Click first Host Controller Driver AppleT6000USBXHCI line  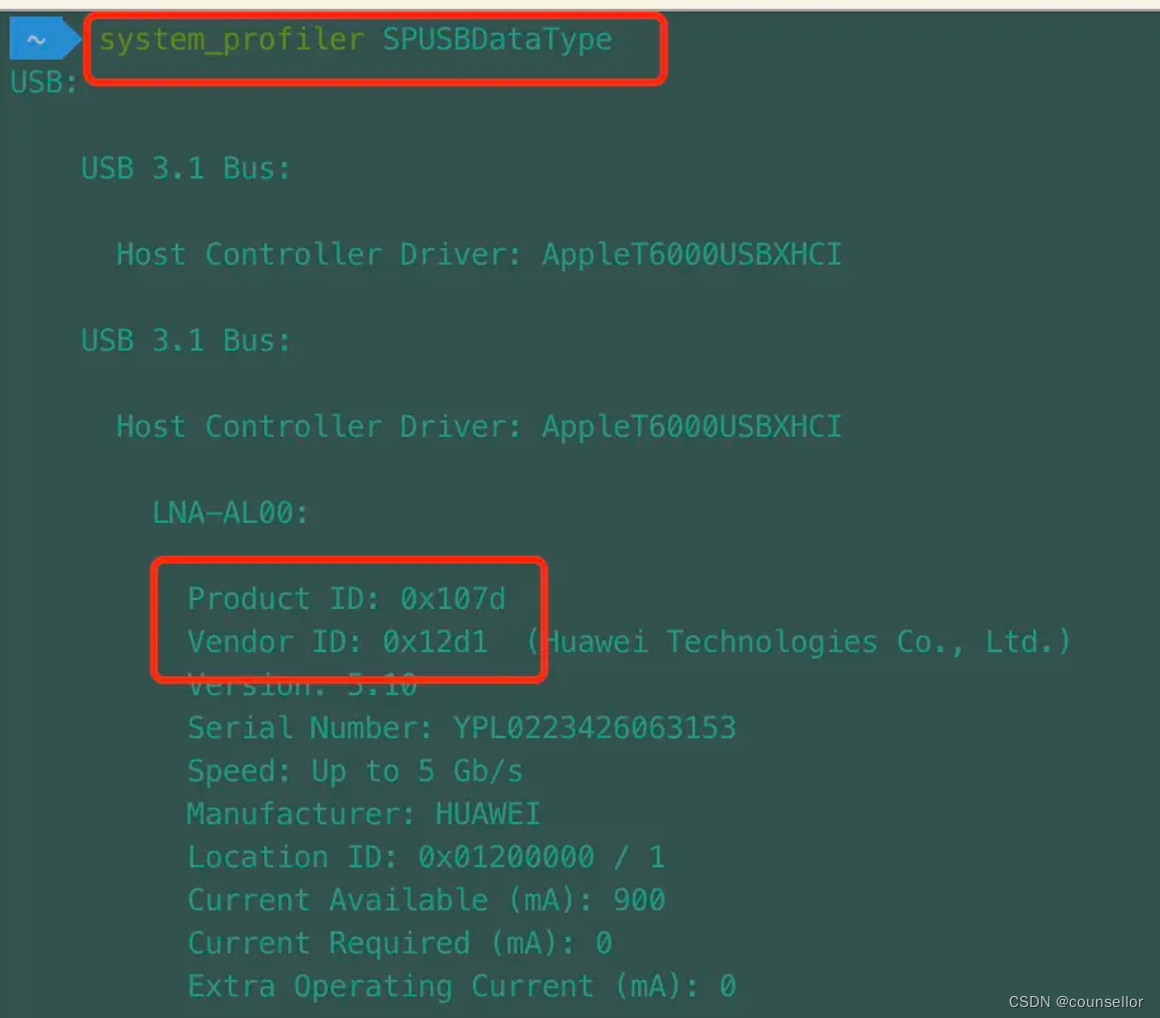479,254
